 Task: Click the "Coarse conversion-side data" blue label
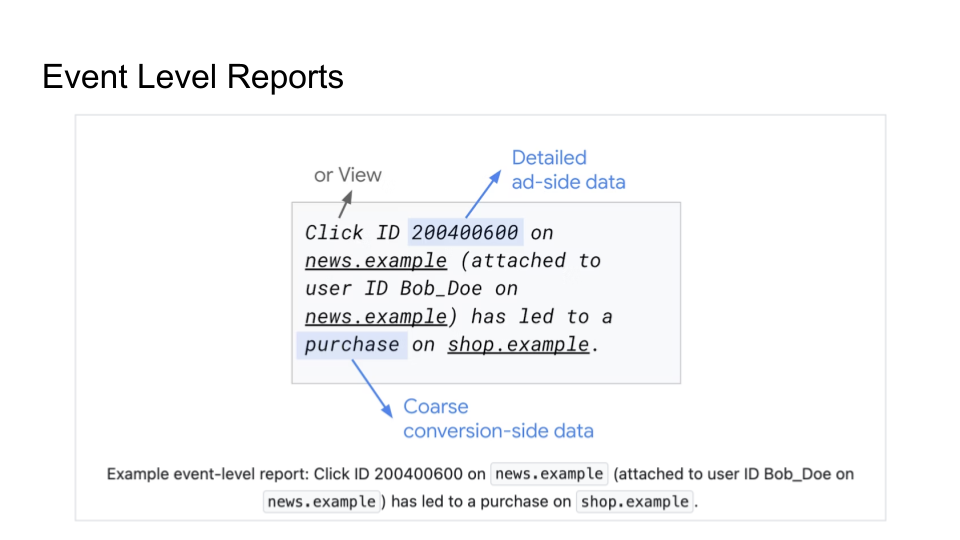[x=498, y=419]
